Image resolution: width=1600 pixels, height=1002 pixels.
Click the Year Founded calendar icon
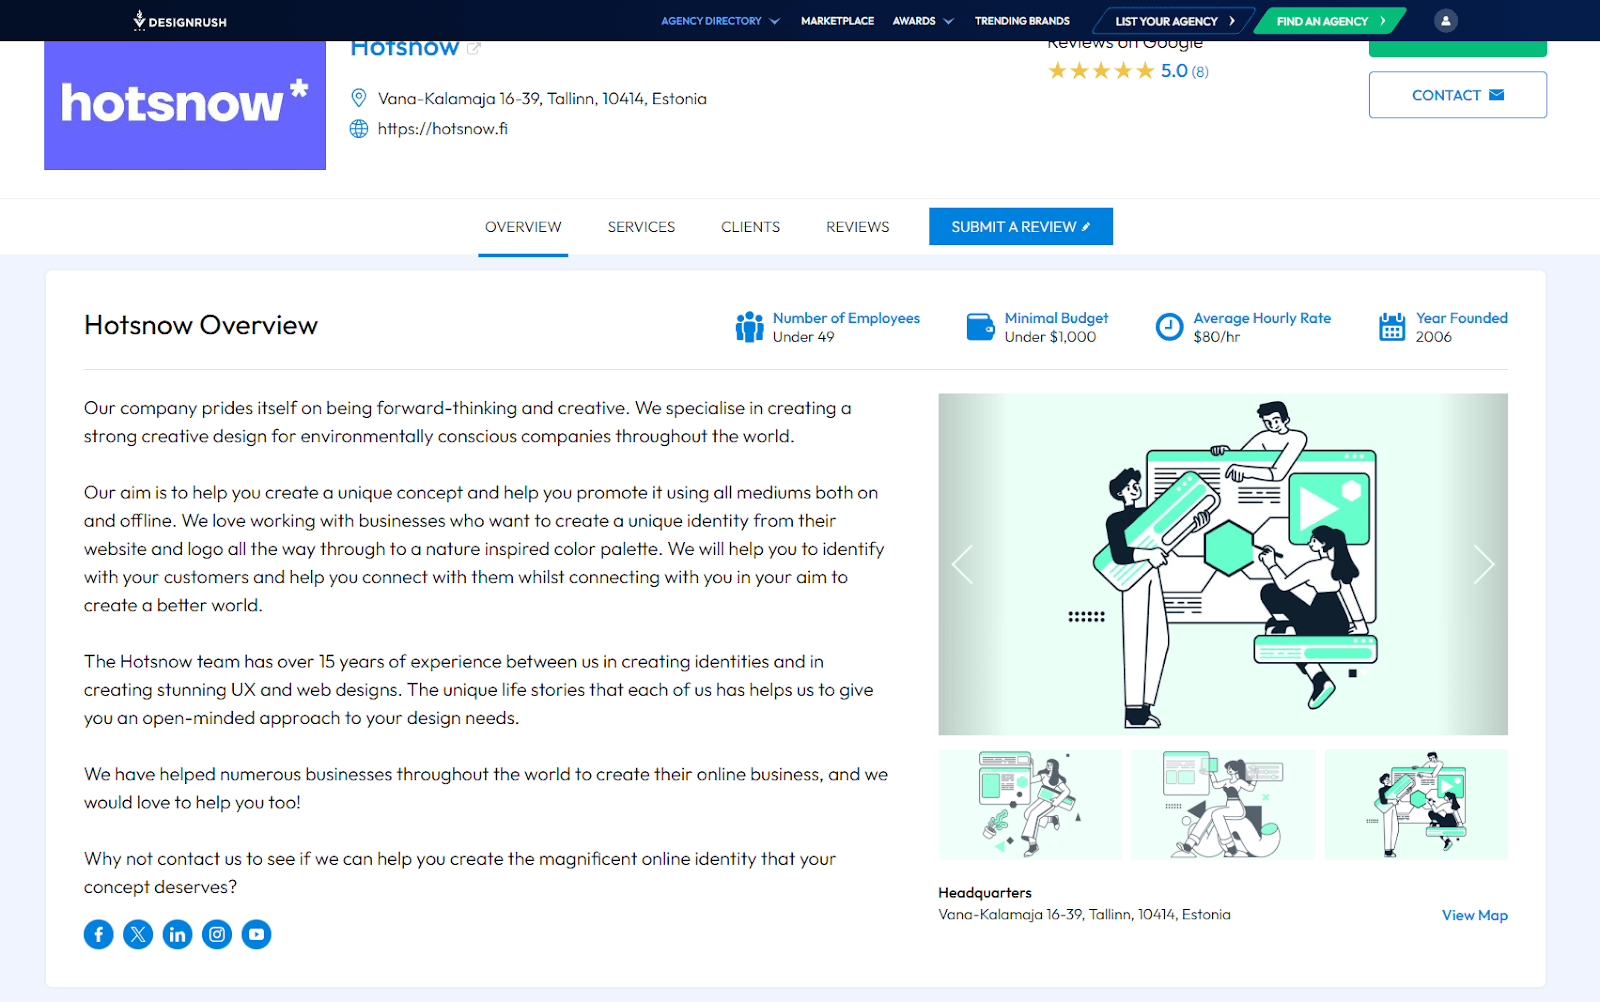[1392, 327]
